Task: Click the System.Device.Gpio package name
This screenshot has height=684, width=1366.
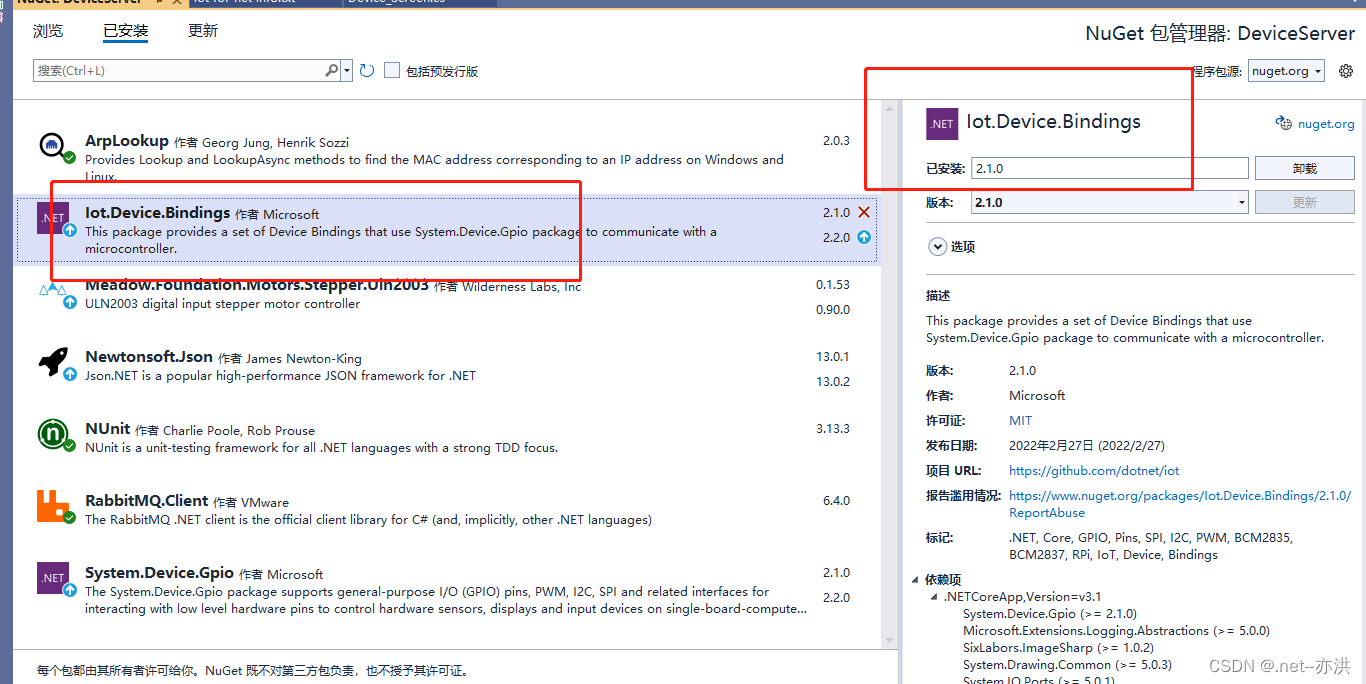Action: pyautogui.click(x=160, y=573)
